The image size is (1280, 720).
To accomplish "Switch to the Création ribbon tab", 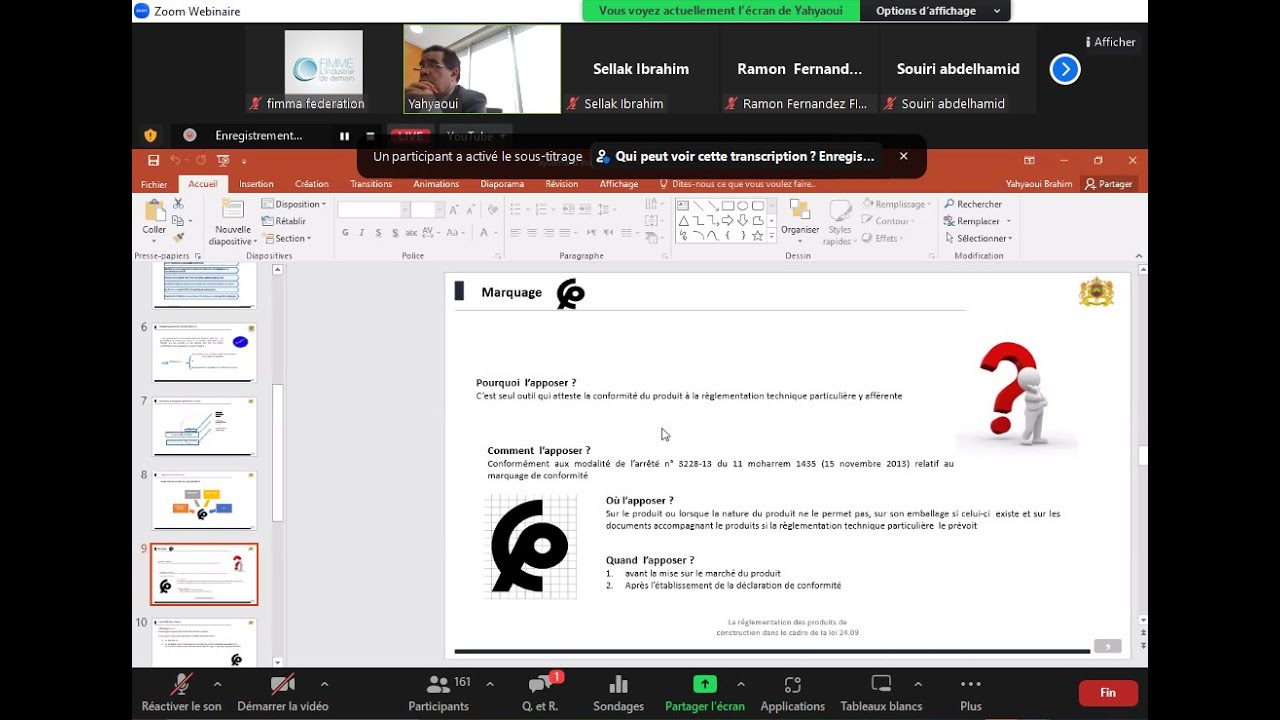I will click(x=311, y=184).
